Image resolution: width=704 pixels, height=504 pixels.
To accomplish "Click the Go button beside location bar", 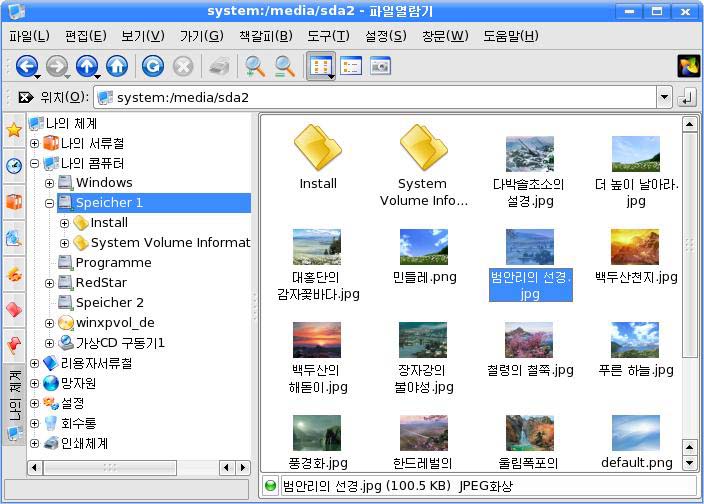I will pos(687,97).
